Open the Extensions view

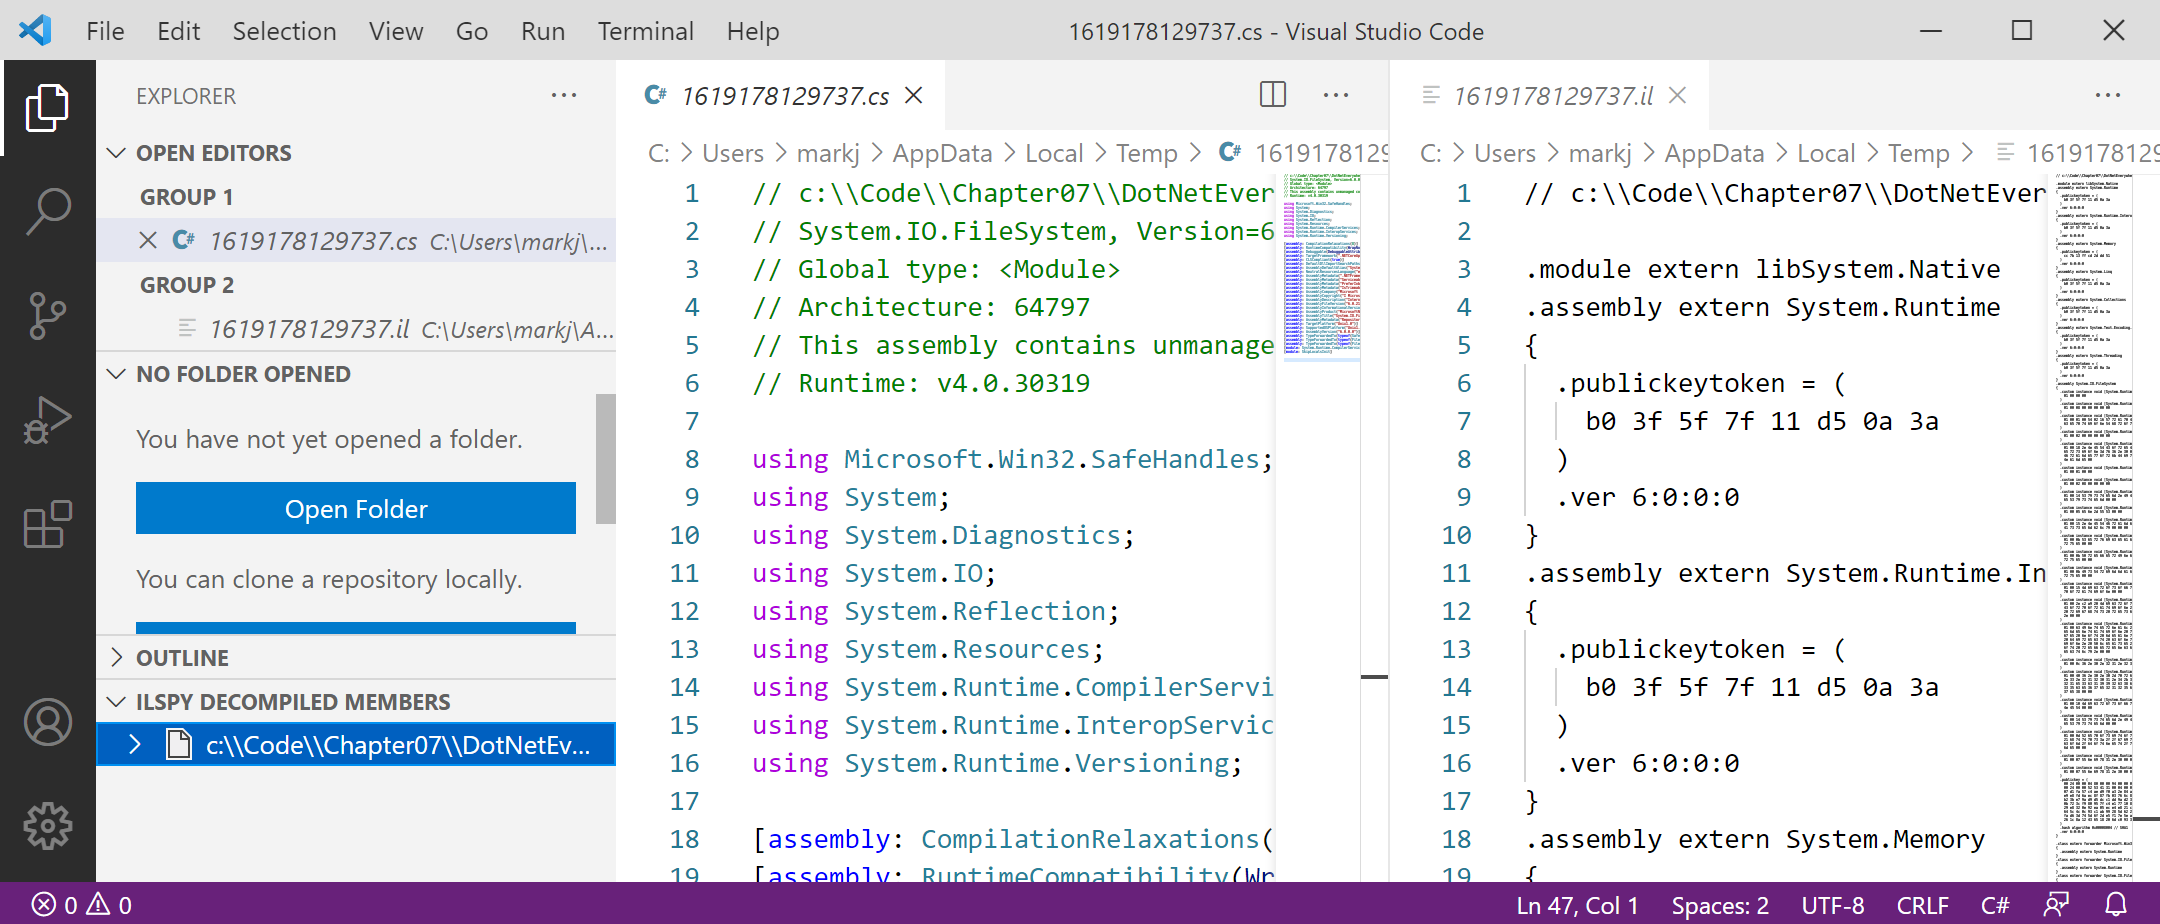click(47, 524)
